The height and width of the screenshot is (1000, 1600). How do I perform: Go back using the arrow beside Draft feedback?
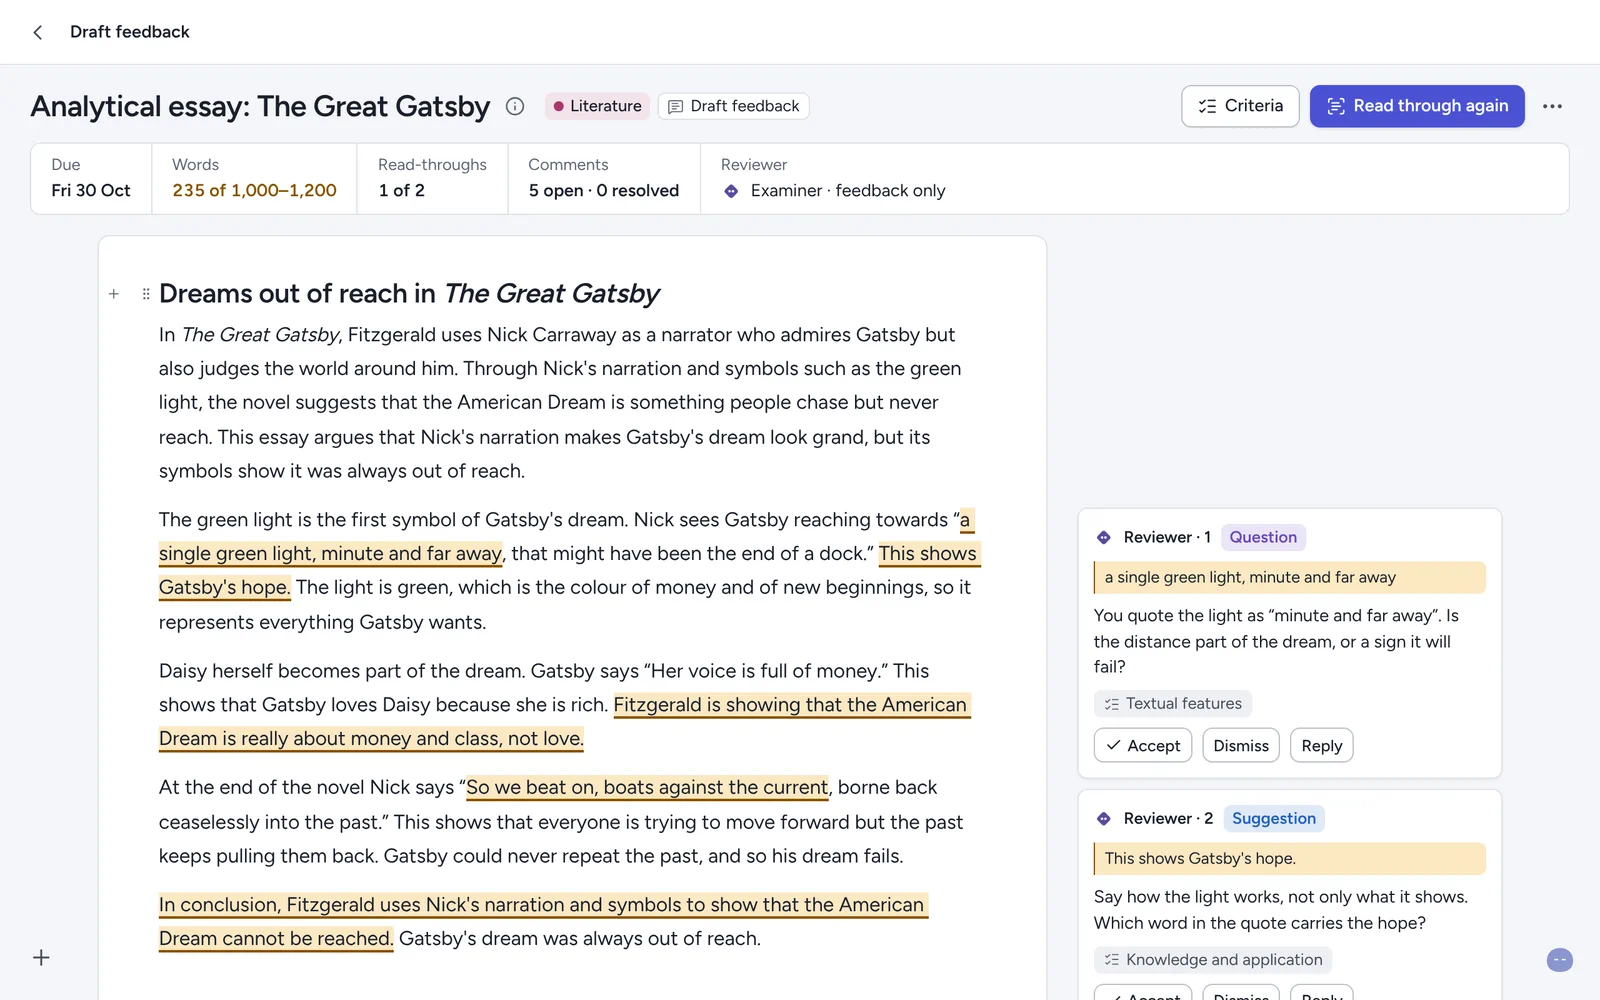pyautogui.click(x=38, y=32)
